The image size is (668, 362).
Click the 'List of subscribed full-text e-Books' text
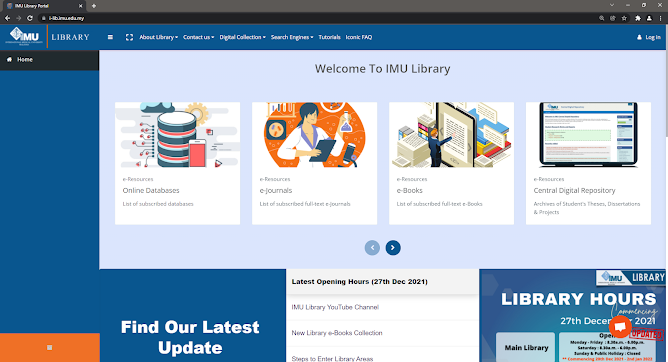pyautogui.click(x=439, y=204)
